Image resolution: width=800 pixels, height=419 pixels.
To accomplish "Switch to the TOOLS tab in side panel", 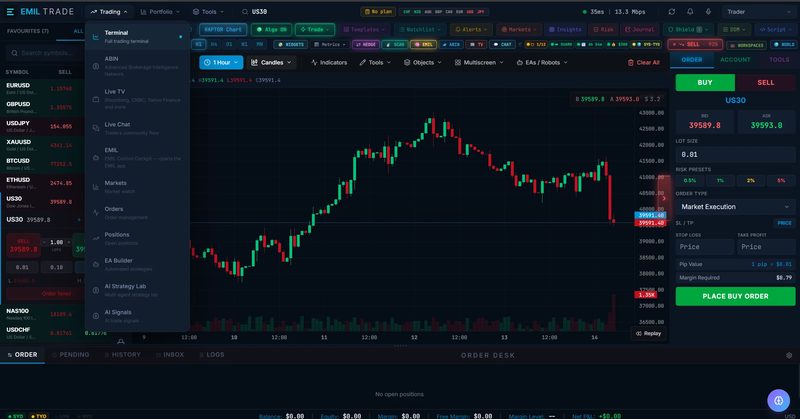I will click(779, 60).
